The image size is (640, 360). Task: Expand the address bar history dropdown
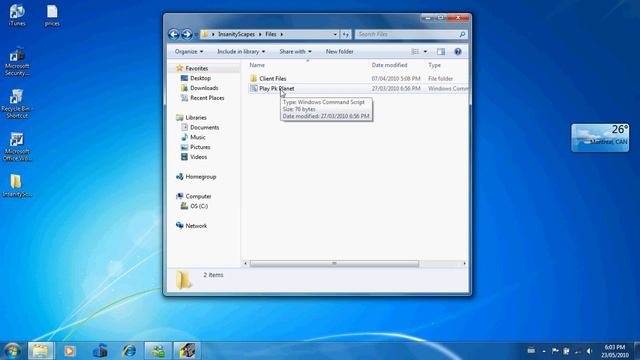335,34
